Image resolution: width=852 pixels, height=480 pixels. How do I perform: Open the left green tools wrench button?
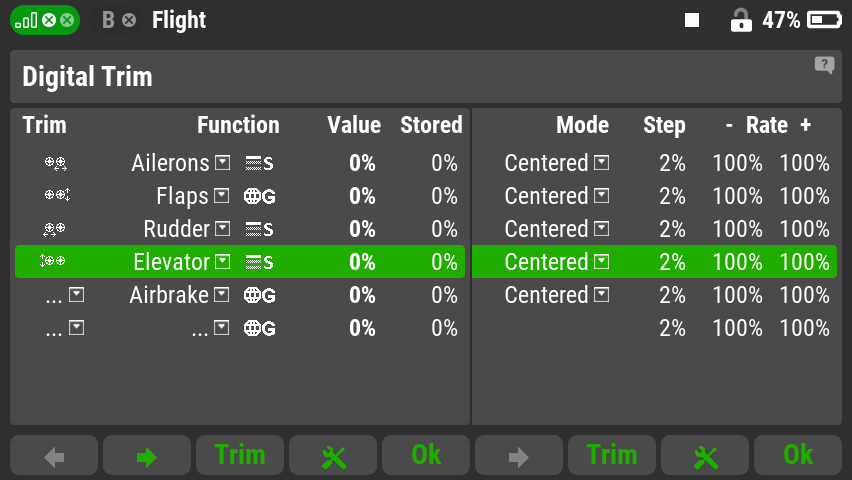(x=333, y=456)
